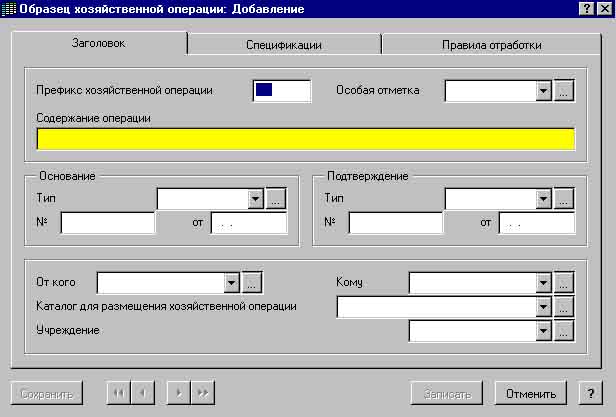Click the title bar help question mark

587,9
